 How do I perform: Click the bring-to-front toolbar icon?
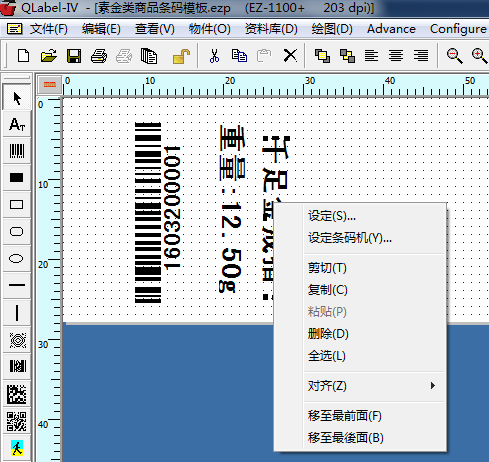click(322, 56)
